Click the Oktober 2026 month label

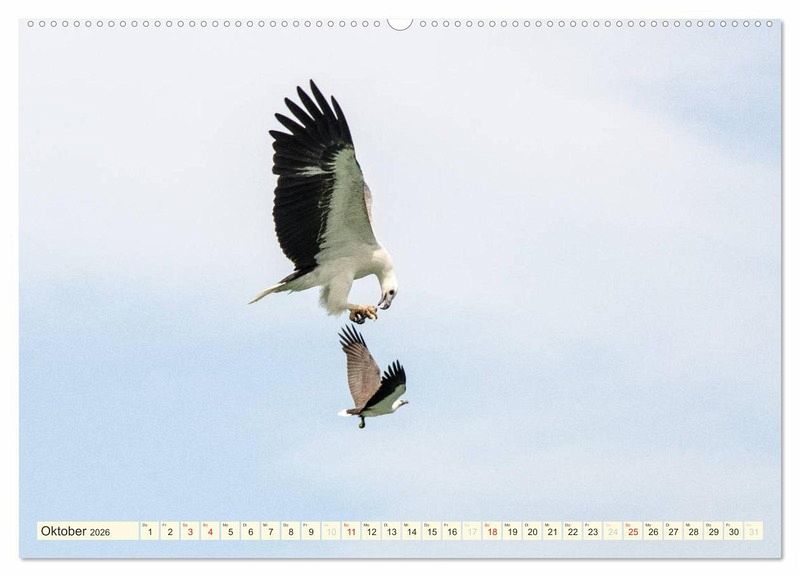[76, 531]
